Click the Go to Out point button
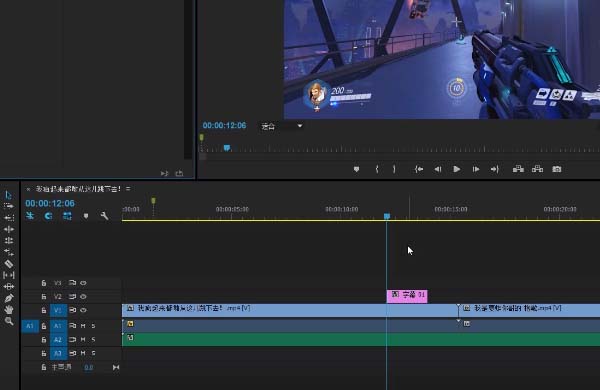 494,169
